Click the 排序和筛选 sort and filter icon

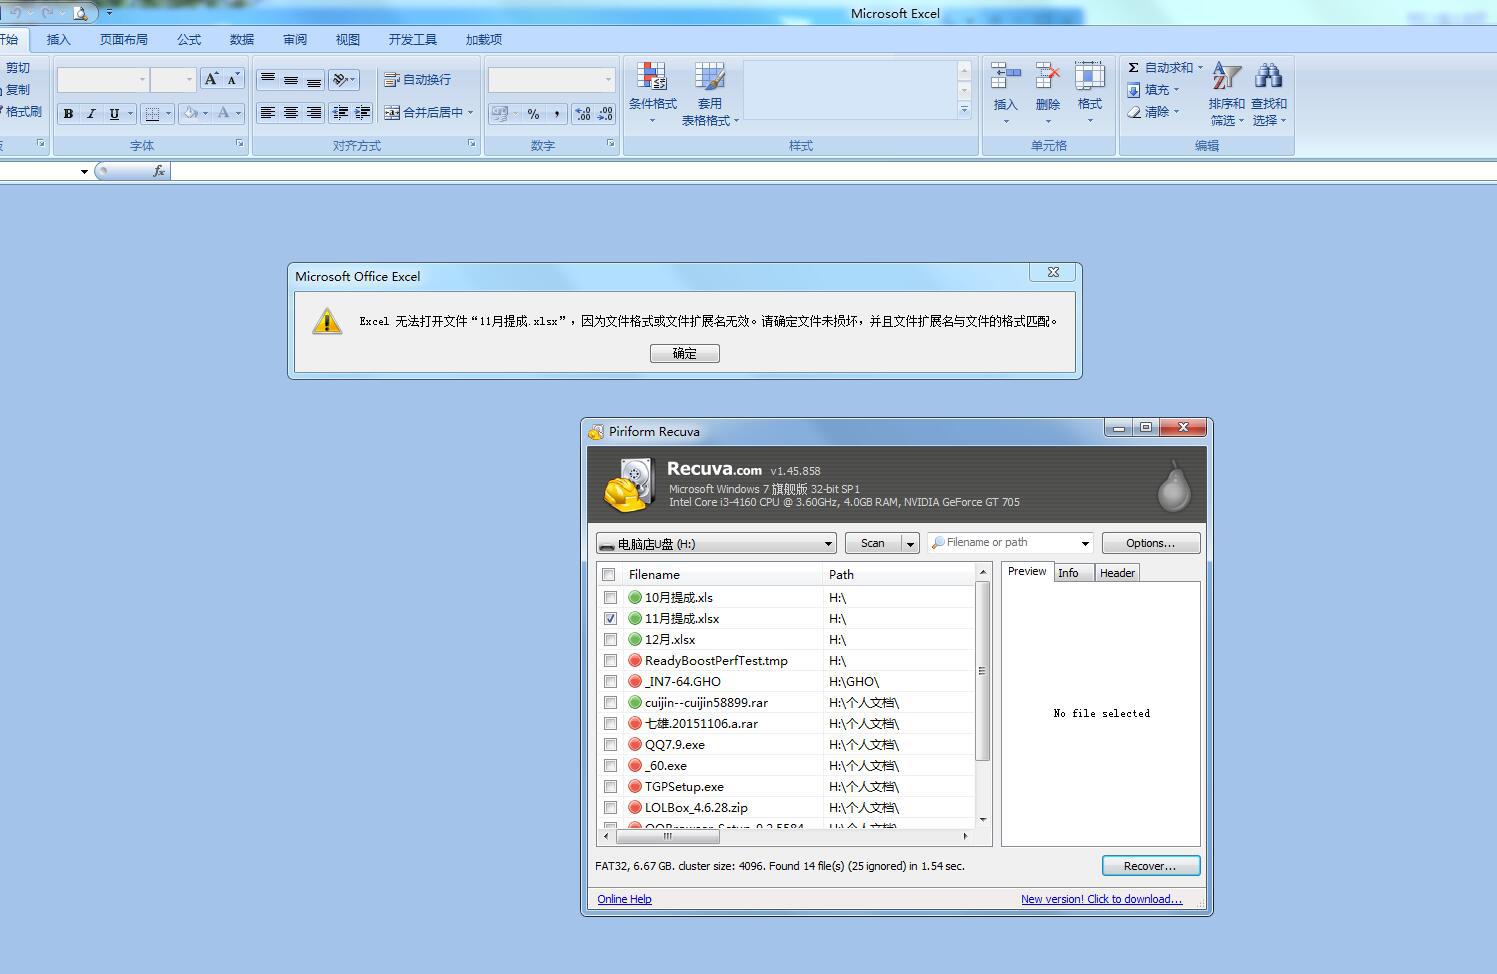point(1226,76)
